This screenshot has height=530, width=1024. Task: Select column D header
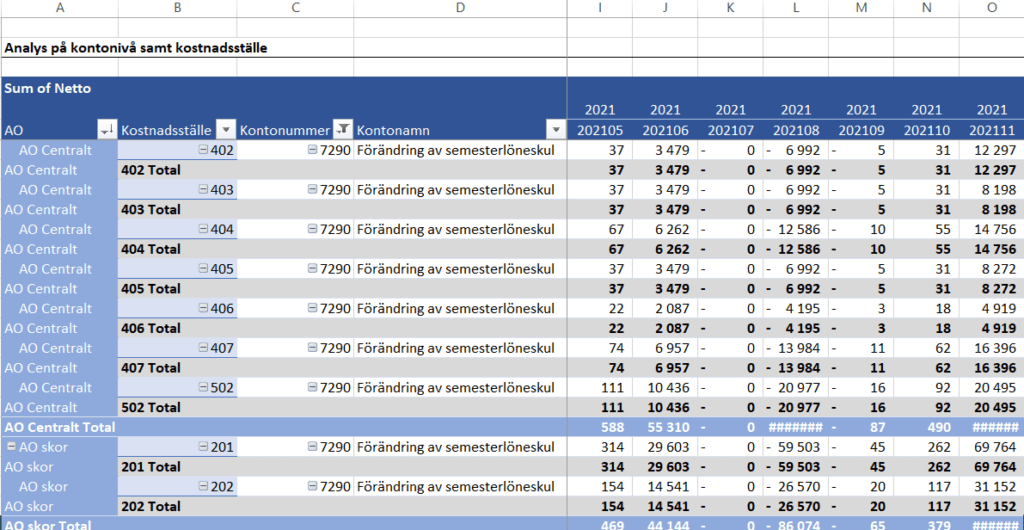click(460, 8)
